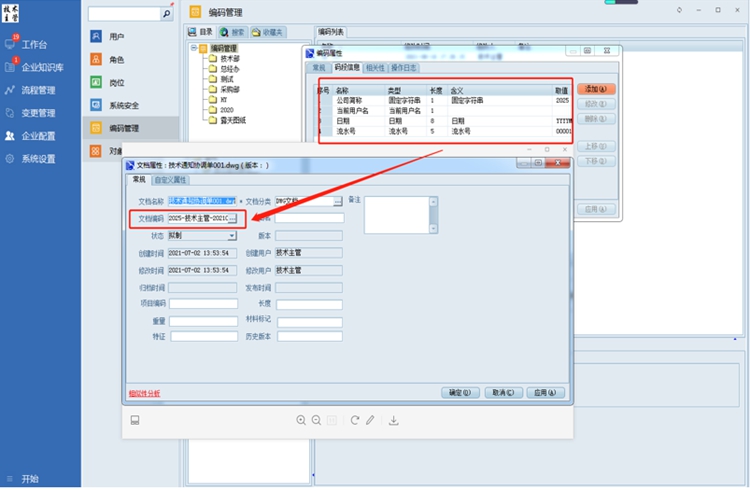Open the 相似性分析 link

coord(145,393)
